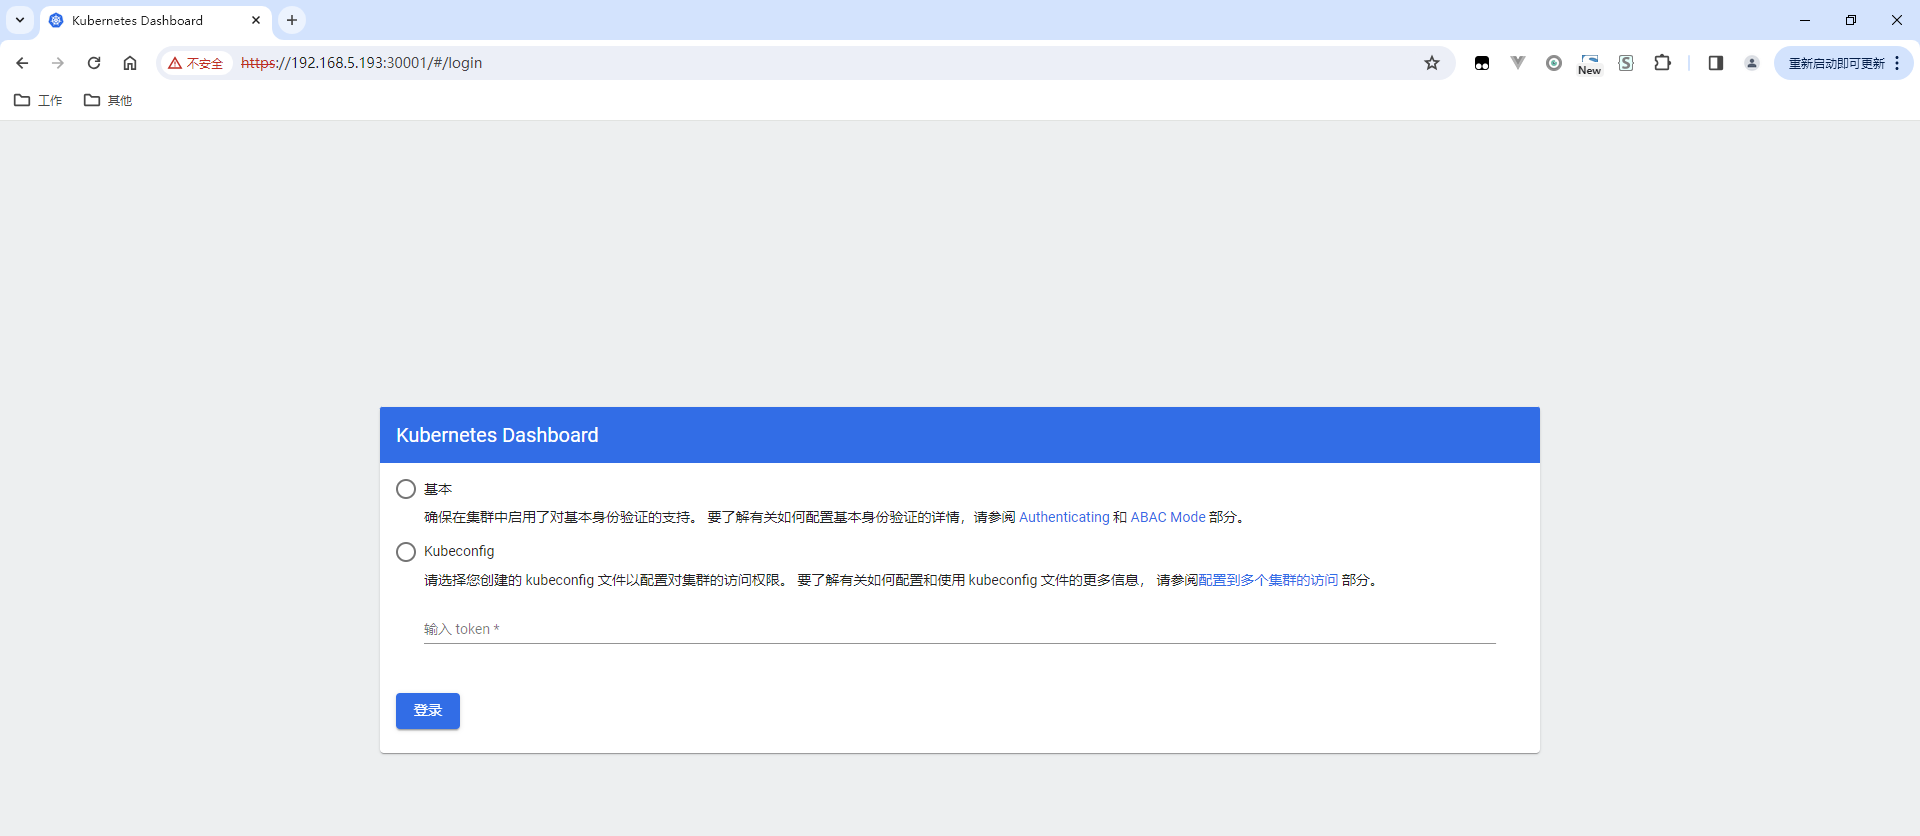Screen dimensions: 1920x836
Task: Restore down the browser window
Action: click(x=1851, y=20)
